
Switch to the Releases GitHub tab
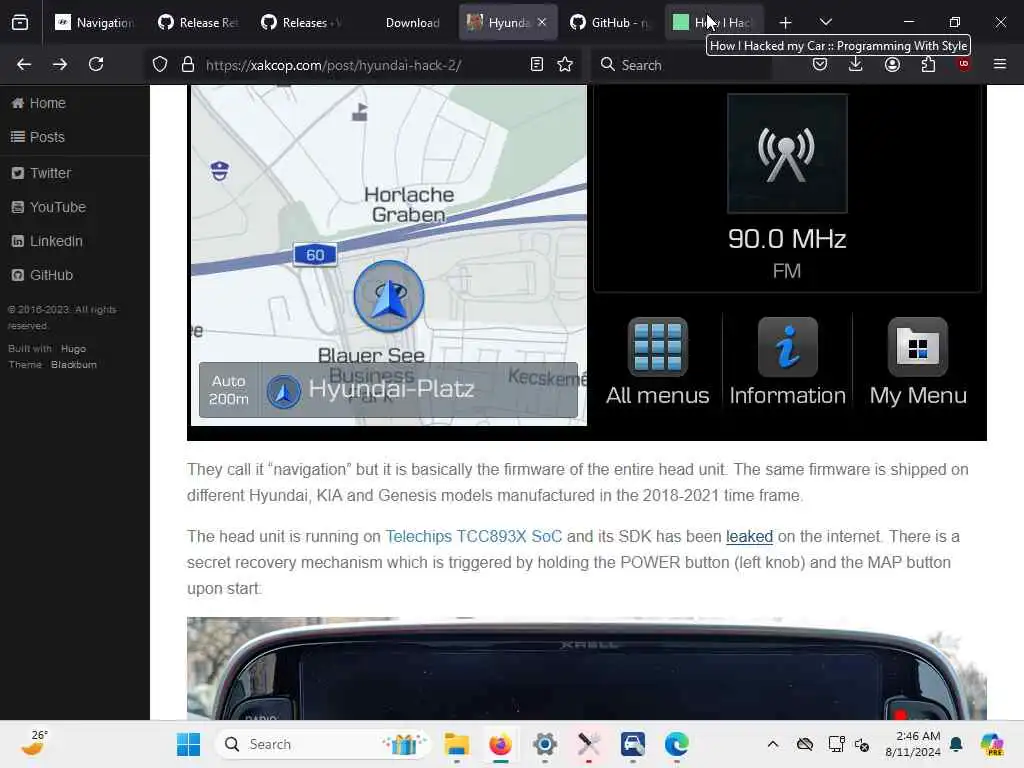tap(302, 23)
